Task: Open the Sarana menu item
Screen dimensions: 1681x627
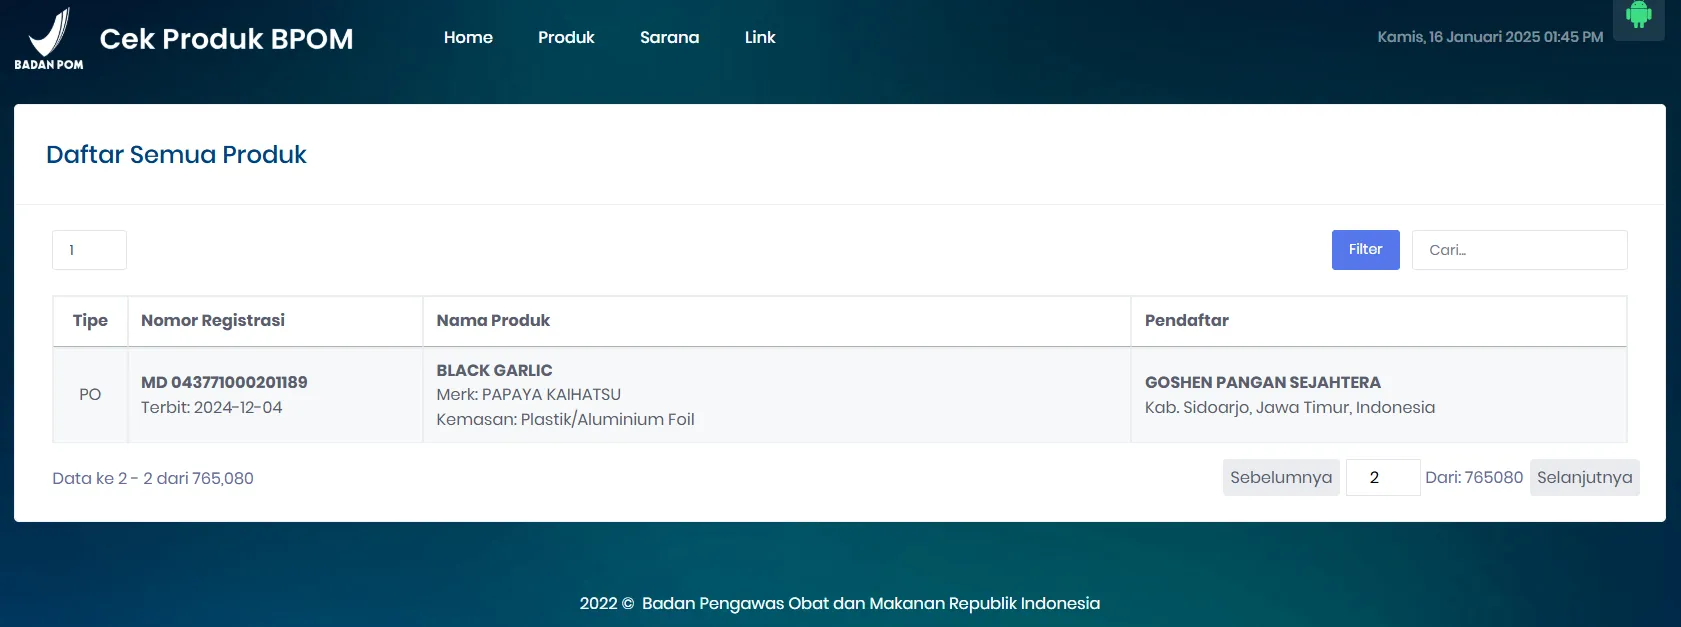Action: pyautogui.click(x=669, y=37)
